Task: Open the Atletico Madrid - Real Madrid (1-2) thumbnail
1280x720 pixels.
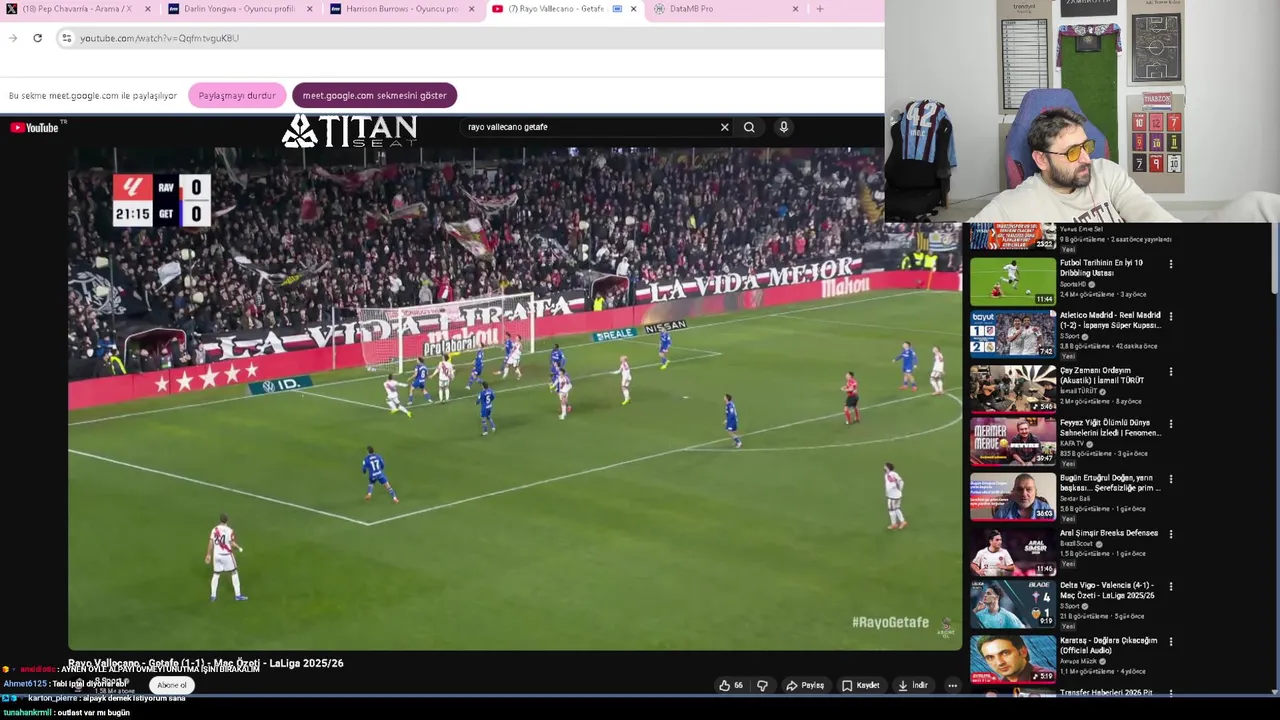Action: pos(1012,333)
